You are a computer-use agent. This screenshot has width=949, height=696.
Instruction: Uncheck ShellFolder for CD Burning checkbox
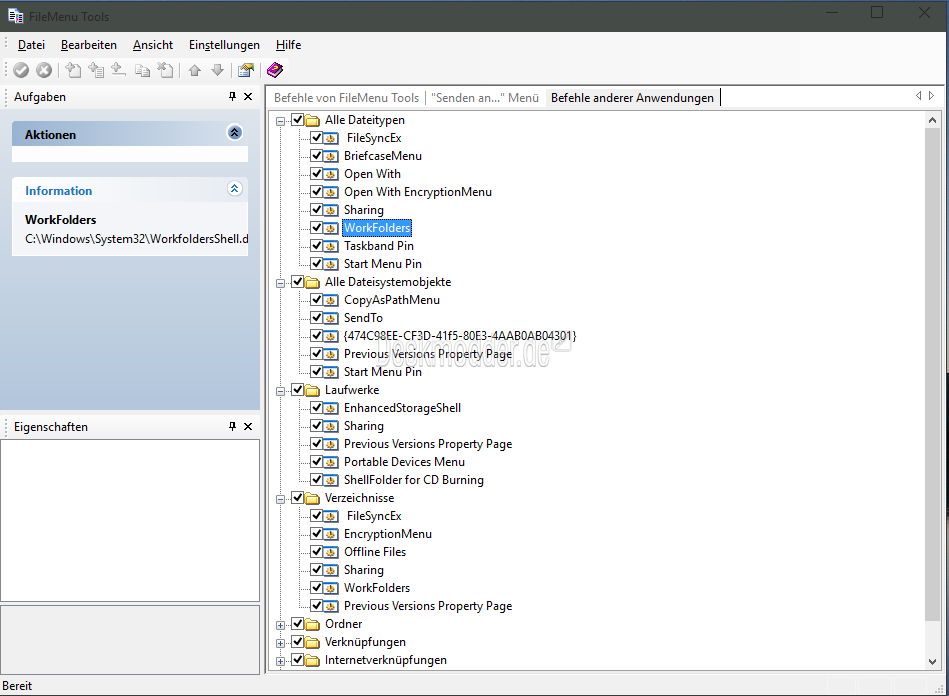point(317,479)
